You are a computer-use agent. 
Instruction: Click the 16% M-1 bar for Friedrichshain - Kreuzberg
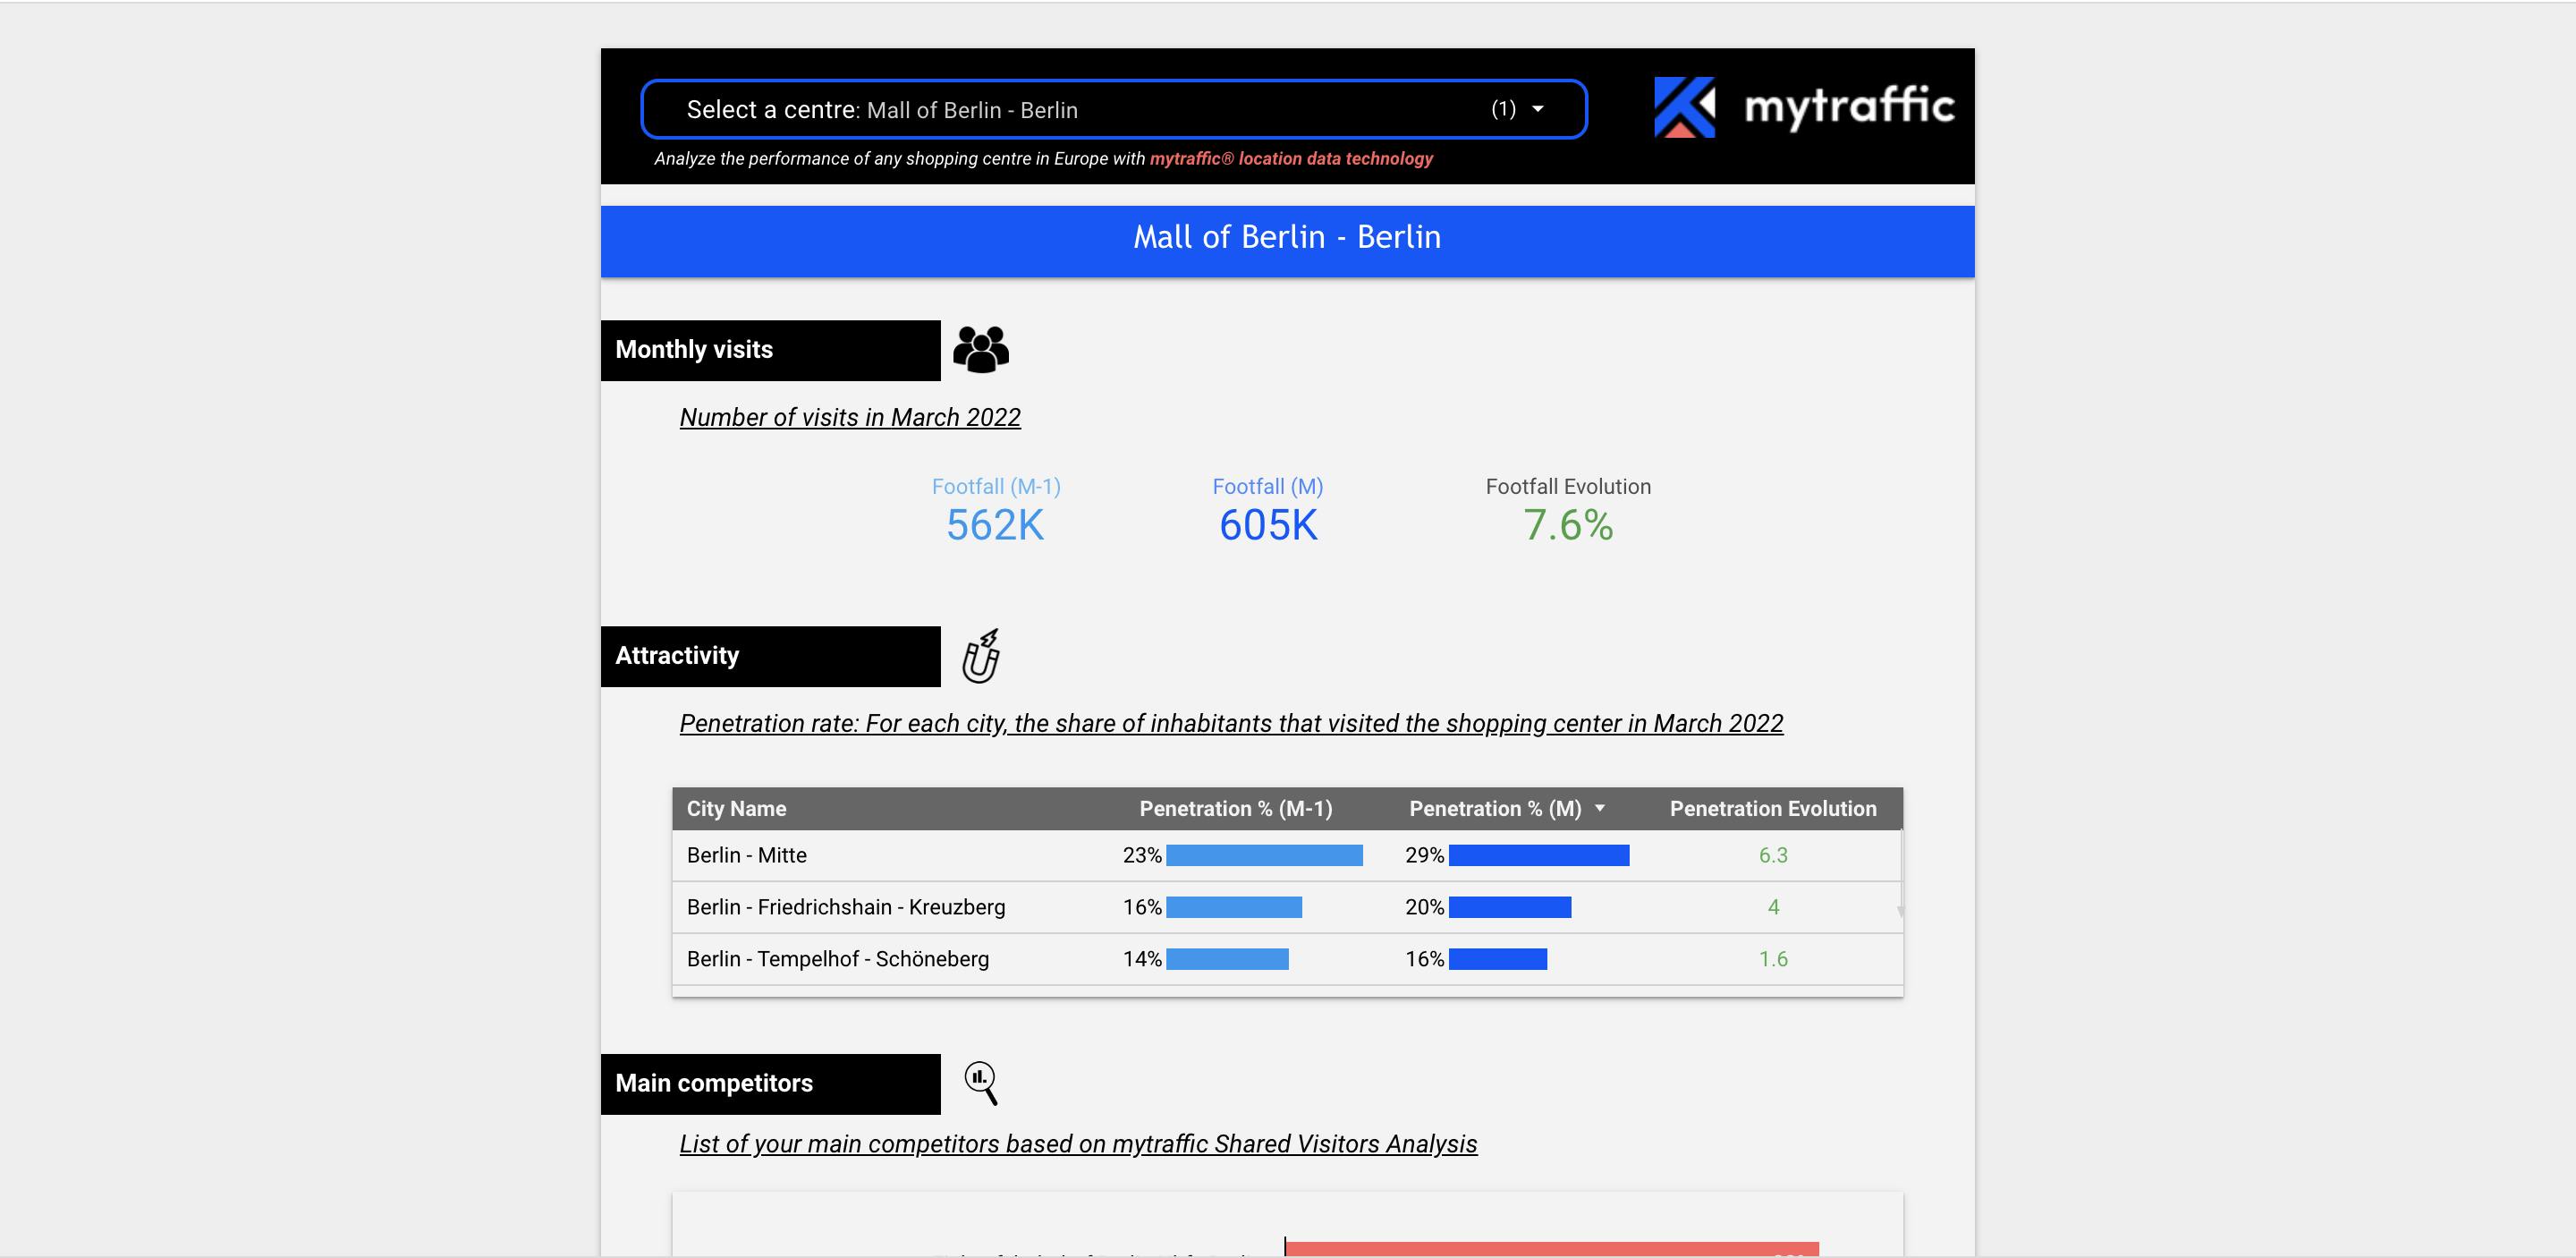pyautogui.click(x=1234, y=907)
